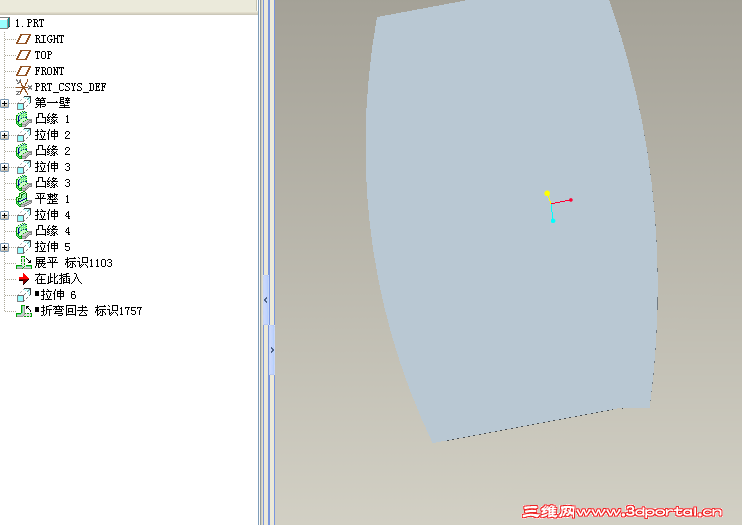Expand the 拉伸 3 tree node
742x525 pixels.
tap(4, 168)
